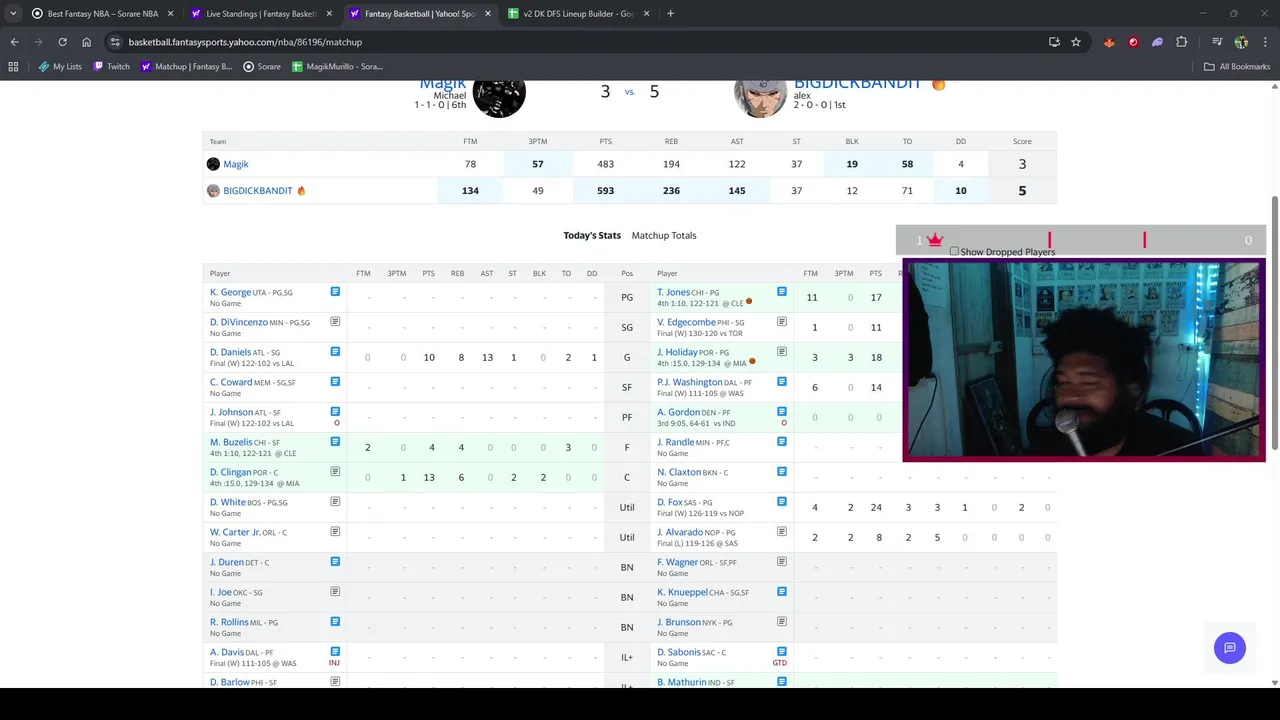Enable Show Dropped Players checkbox

pyautogui.click(x=954, y=252)
